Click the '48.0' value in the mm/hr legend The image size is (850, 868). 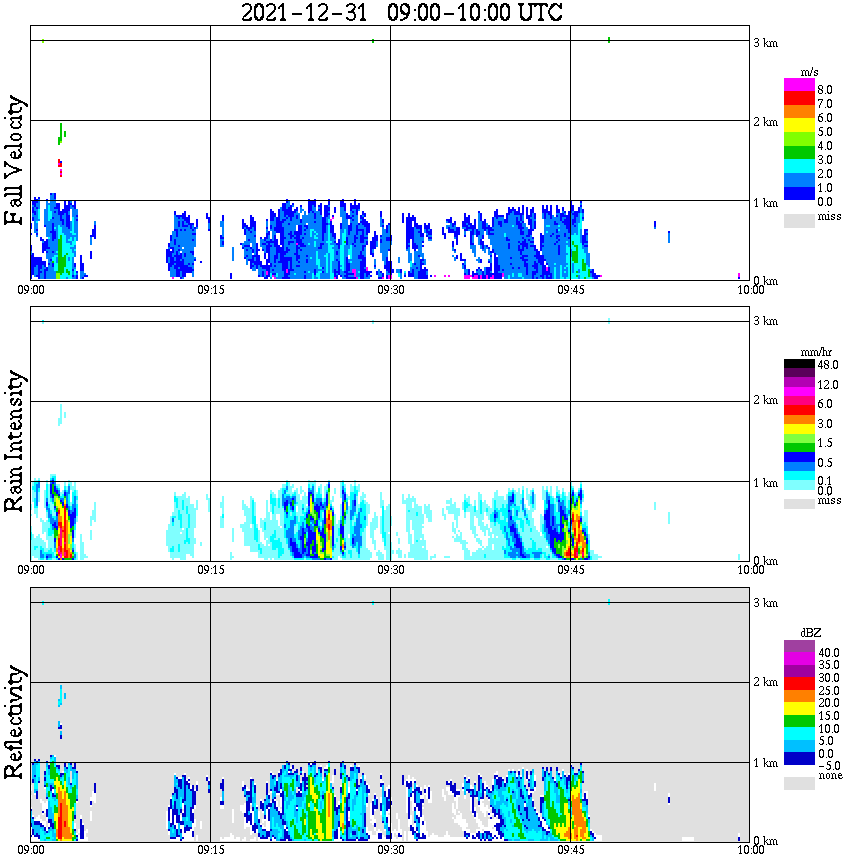coord(828,365)
